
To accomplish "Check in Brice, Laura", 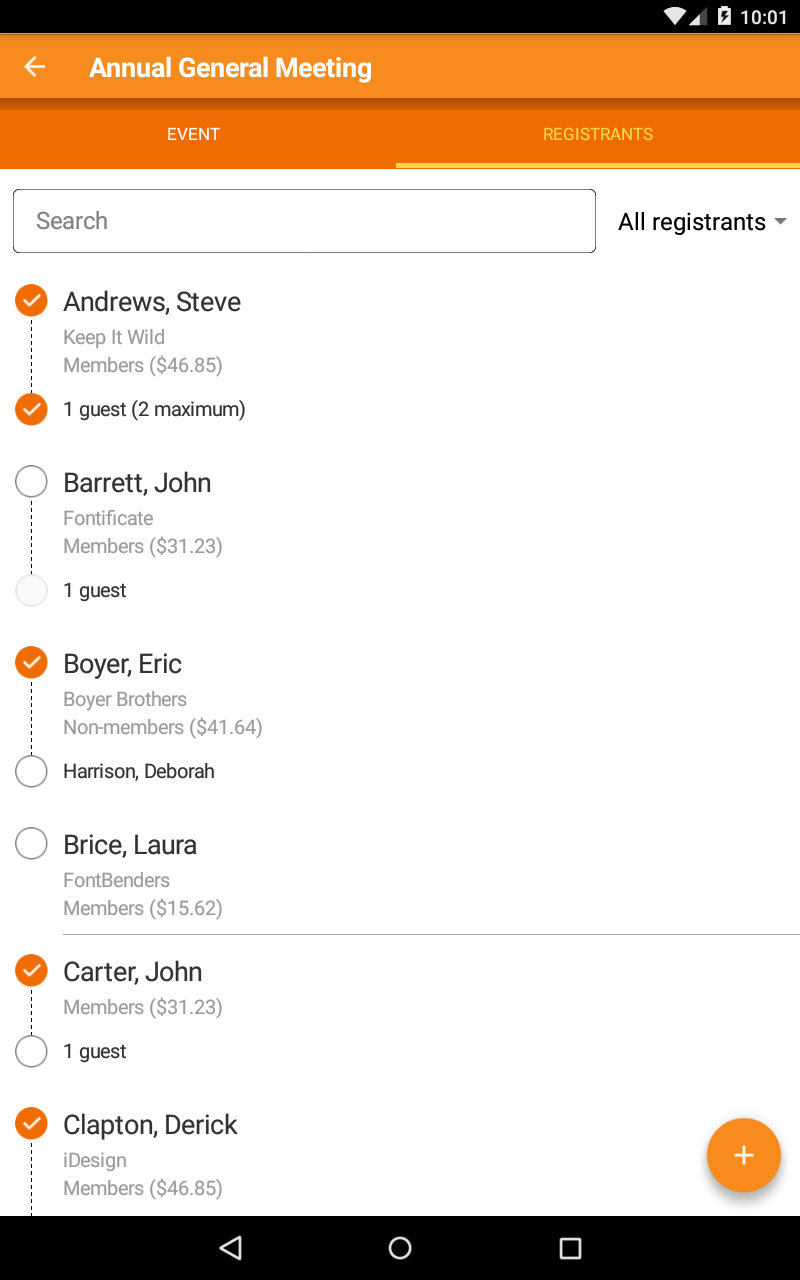I will click(32, 844).
